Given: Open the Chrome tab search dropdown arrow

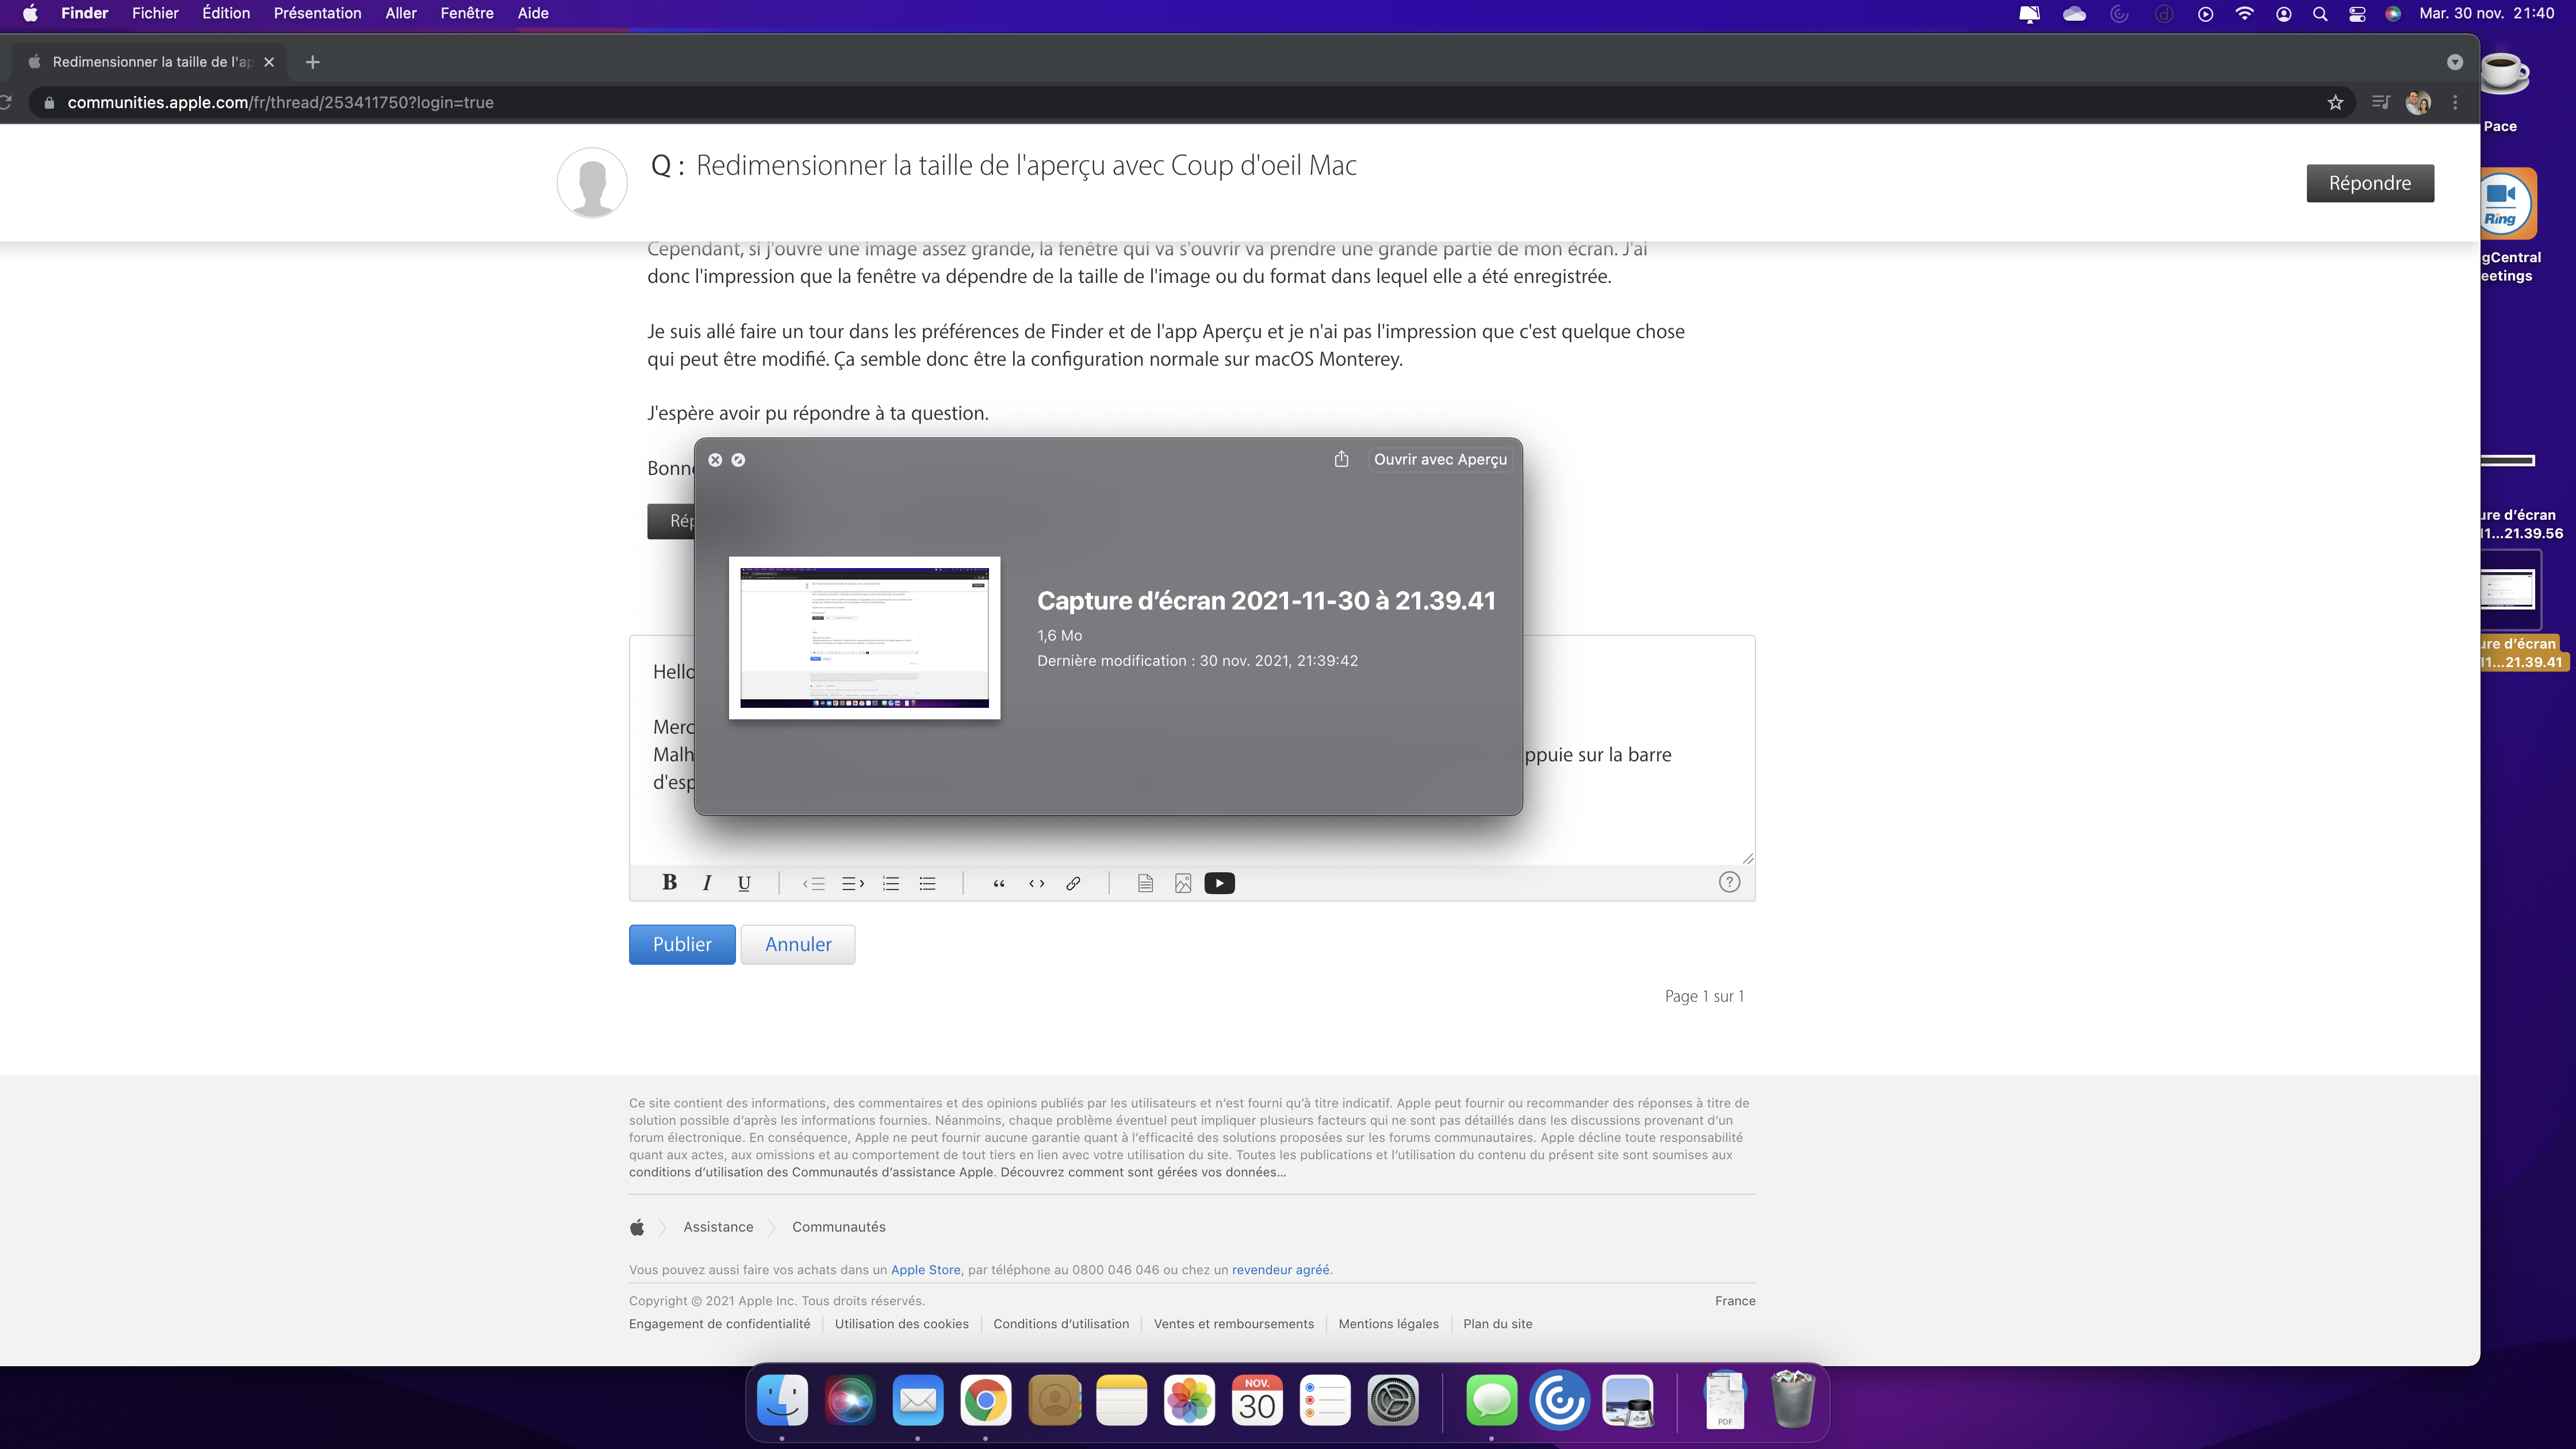Looking at the screenshot, I should [x=2454, y=62].
